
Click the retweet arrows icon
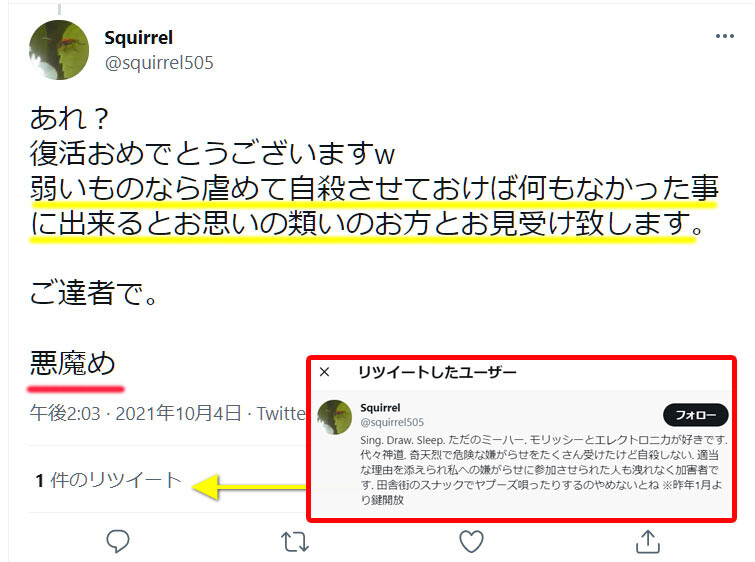click(x=295, y=541)
